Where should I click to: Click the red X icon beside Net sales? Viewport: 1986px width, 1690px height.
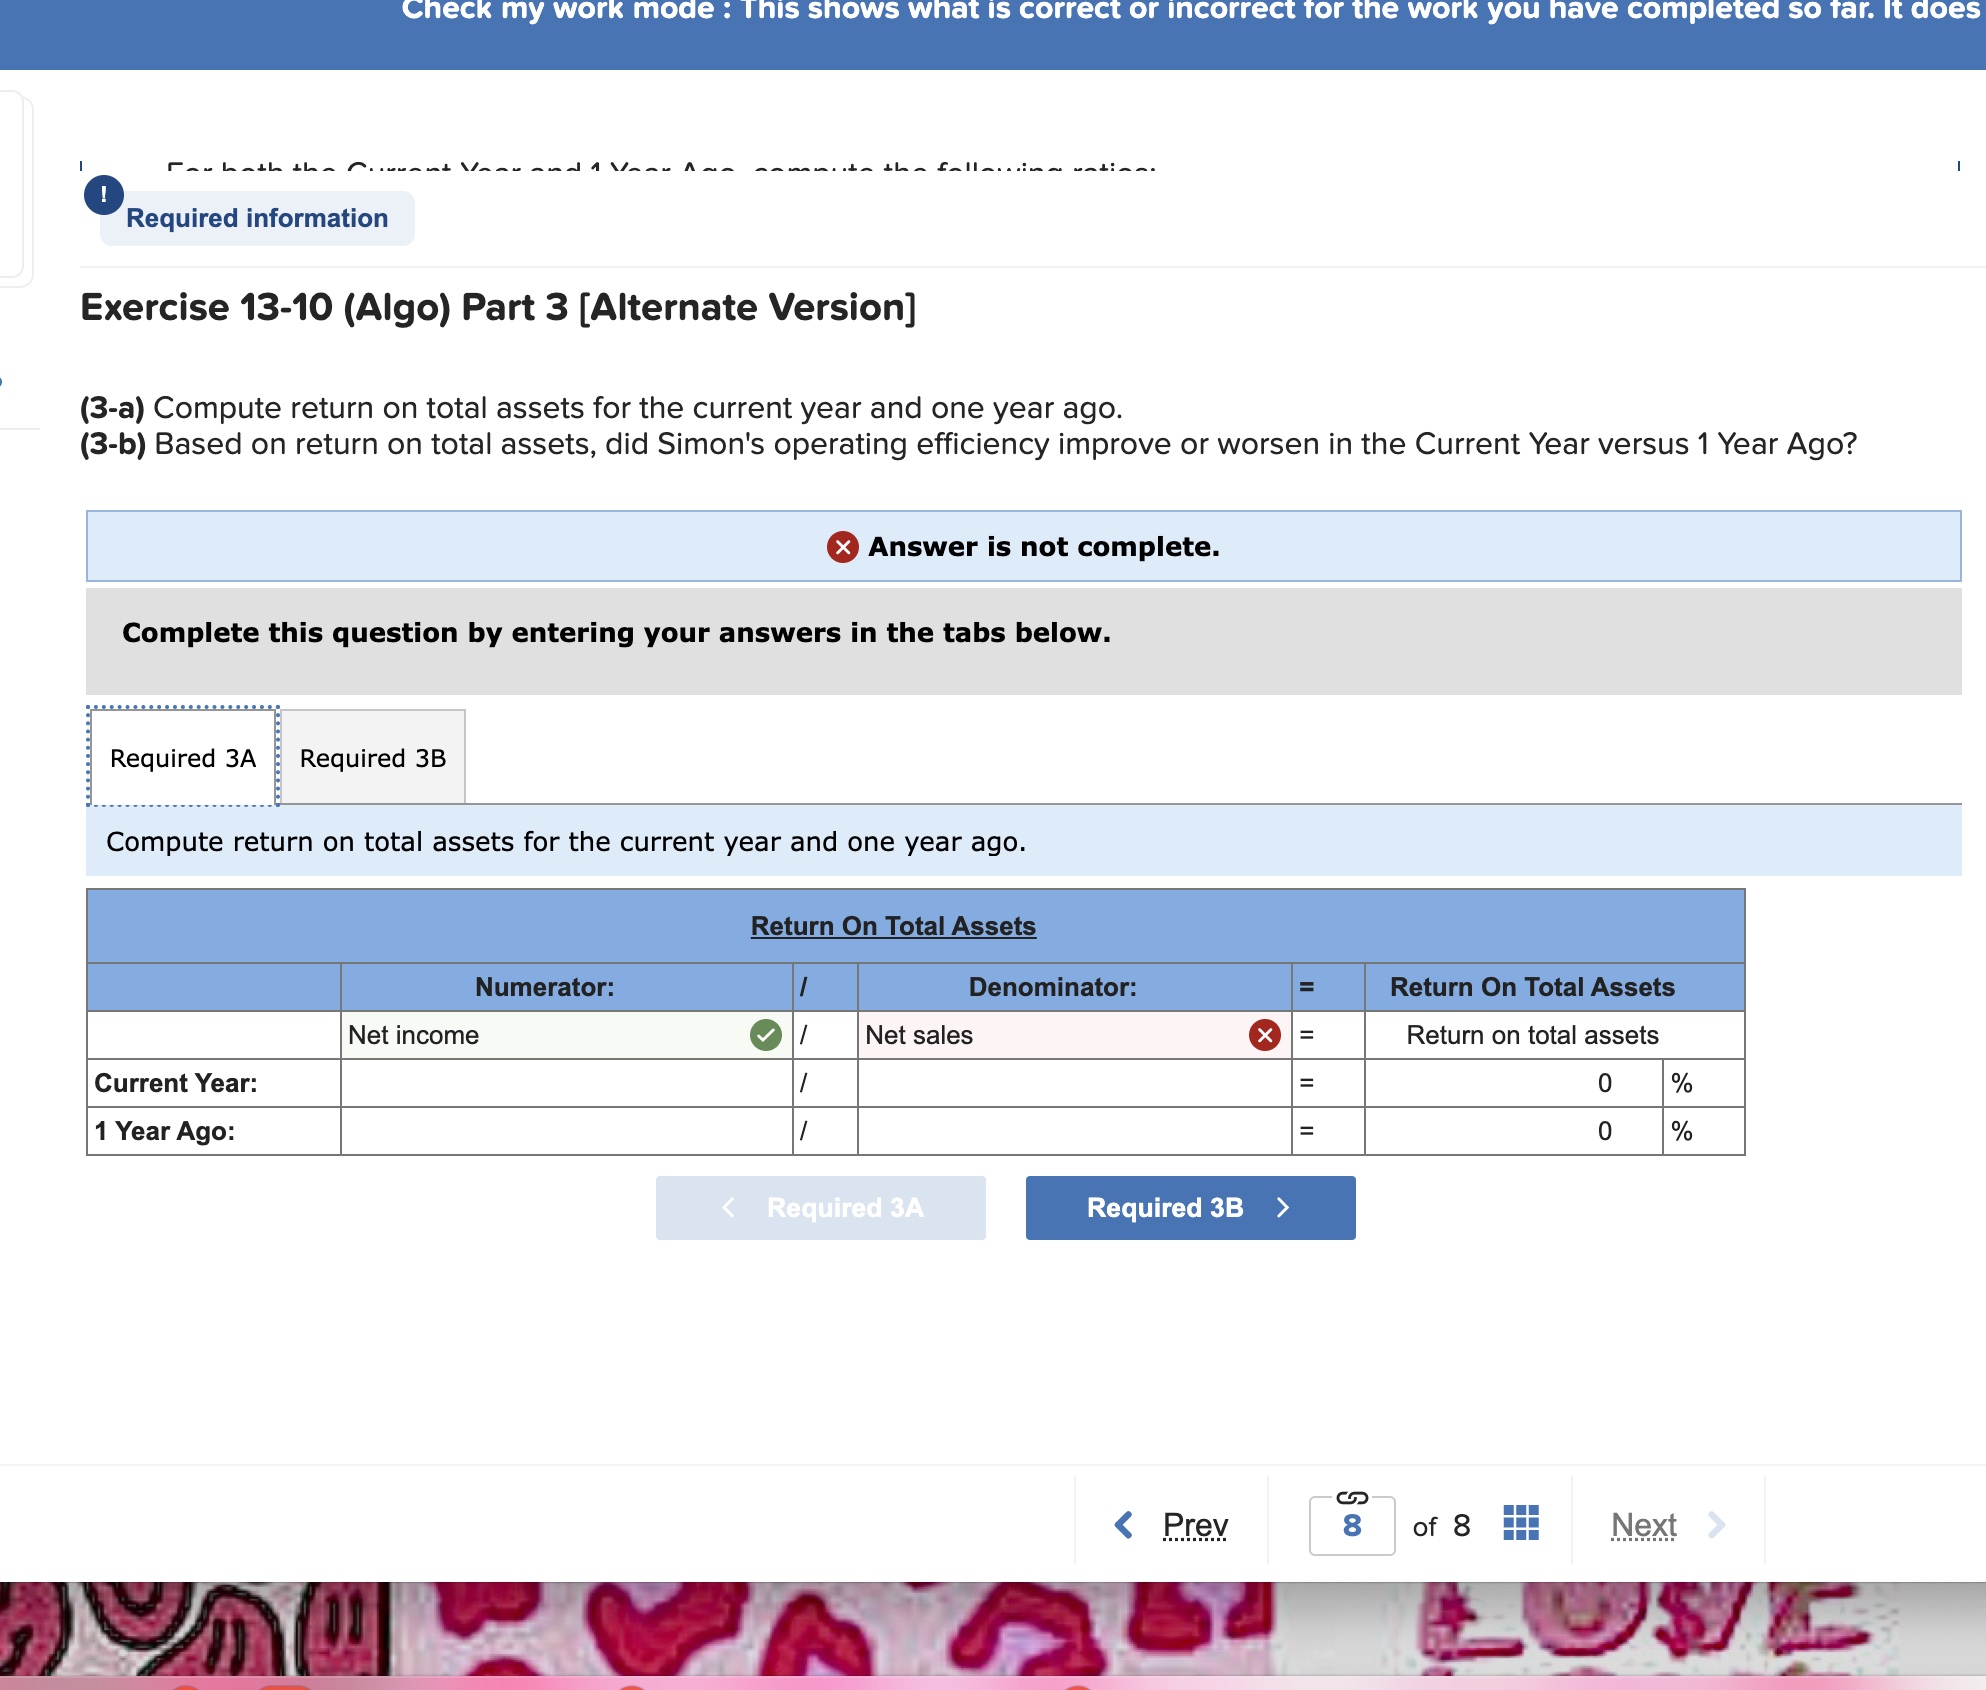click(x=1262, y=1035)
